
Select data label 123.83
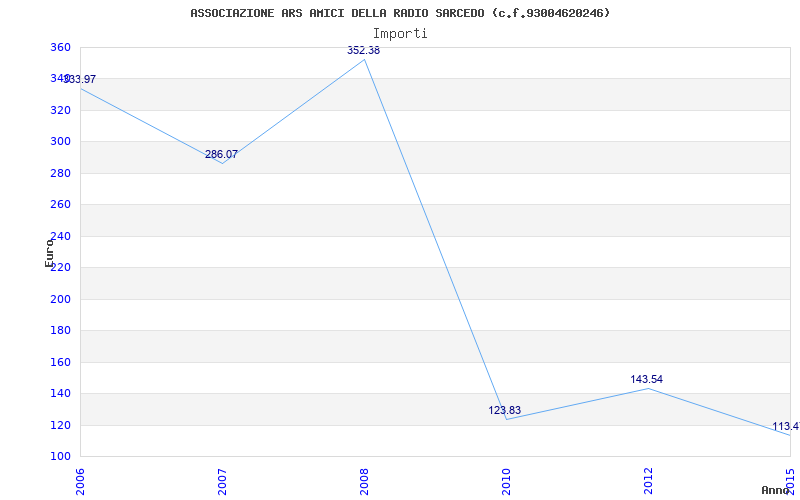click(505, 411)
